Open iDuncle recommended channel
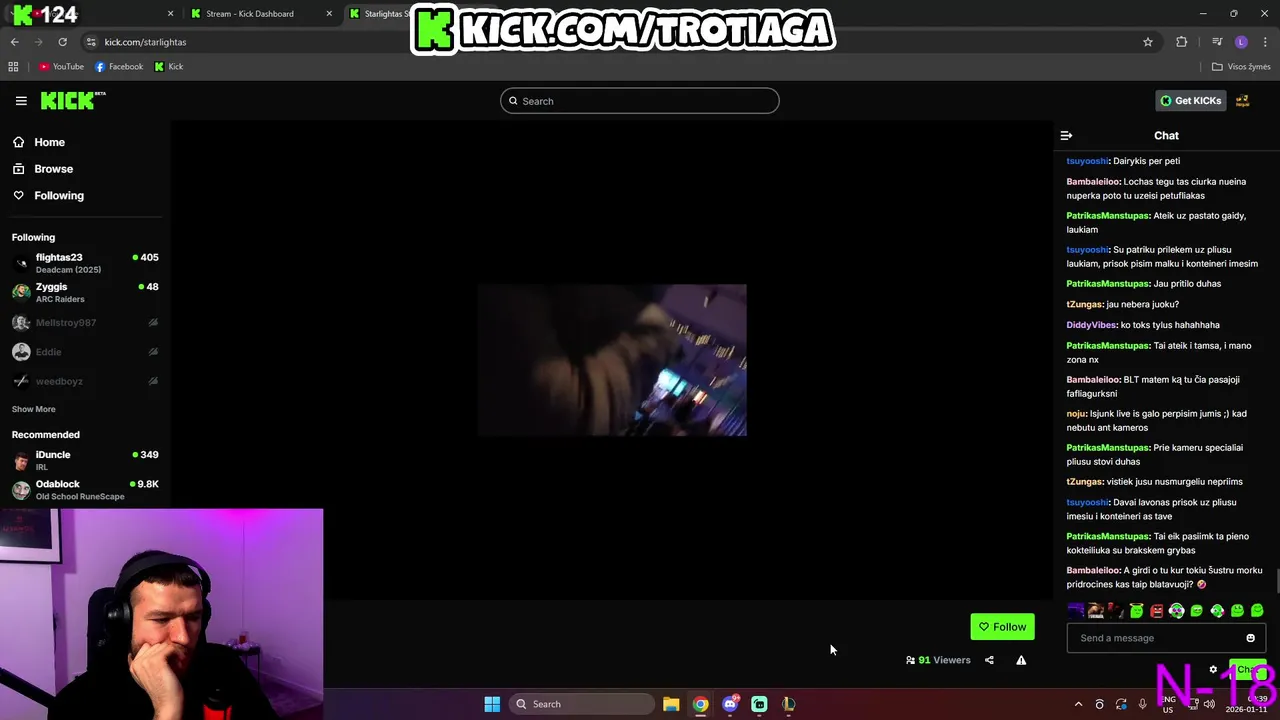The height and width of the screenshot is (720, 1280). (85, 460)
